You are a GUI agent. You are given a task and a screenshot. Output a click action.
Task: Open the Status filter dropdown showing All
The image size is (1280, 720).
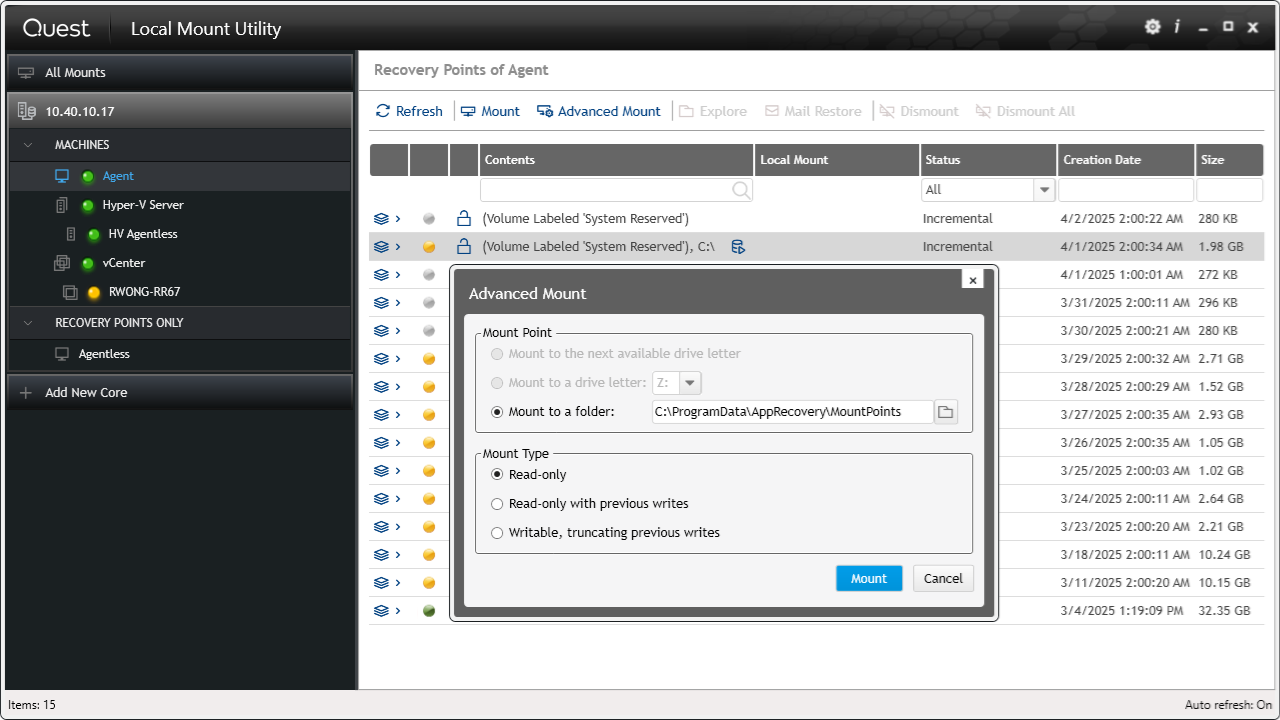1045,190
